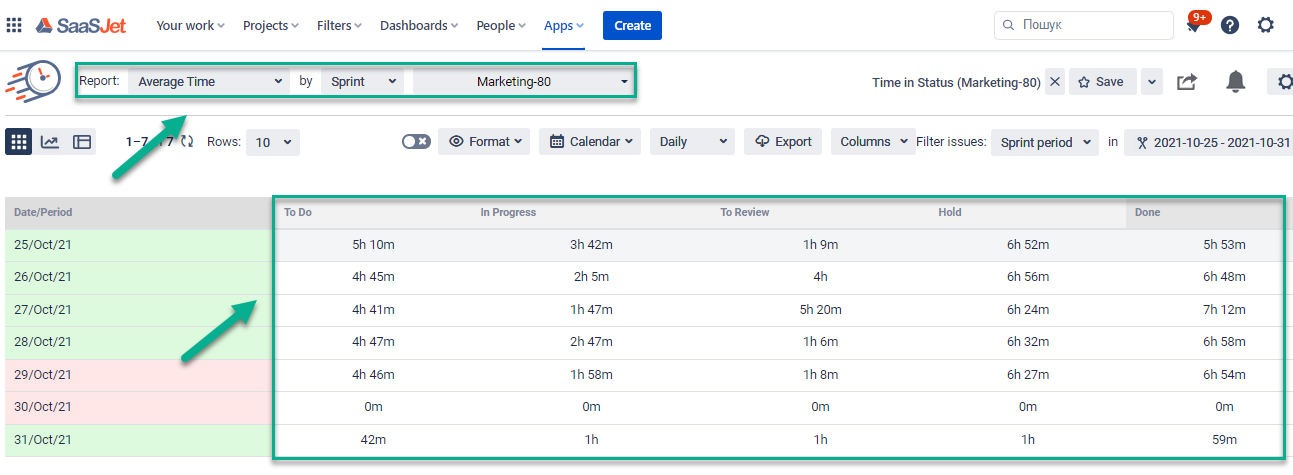Select the 28/Oct/21 date row
The image size is (1293, 475).
coord(138,343)
